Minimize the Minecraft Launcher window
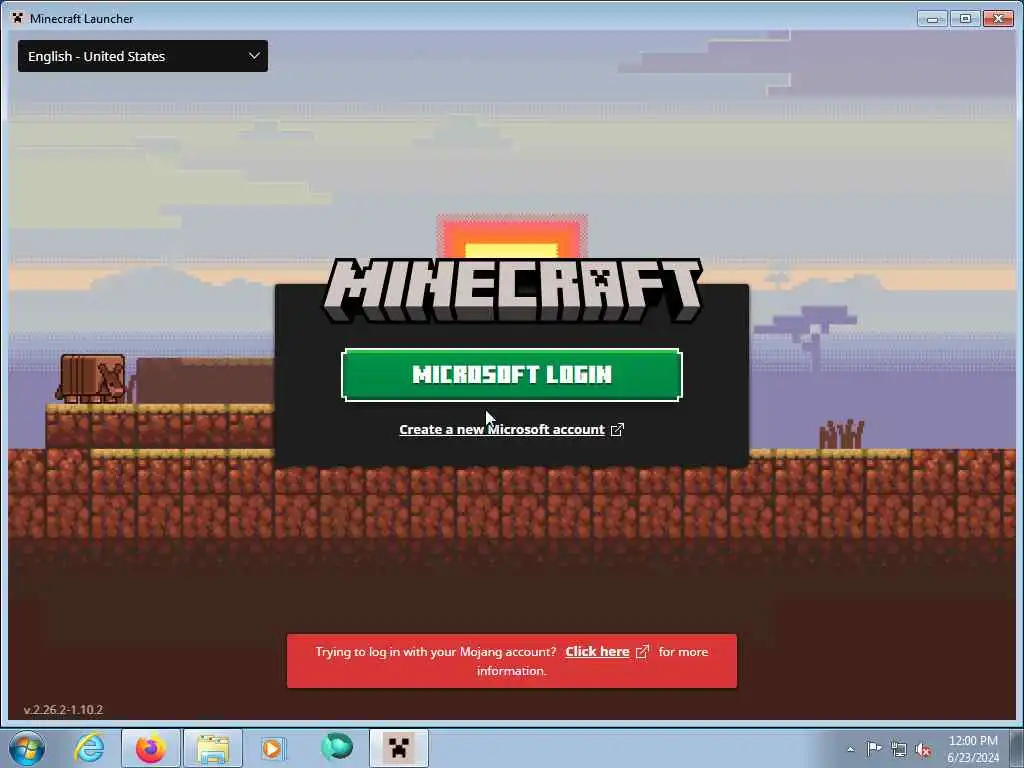The image size is (1024, 768). click(932, 19)
